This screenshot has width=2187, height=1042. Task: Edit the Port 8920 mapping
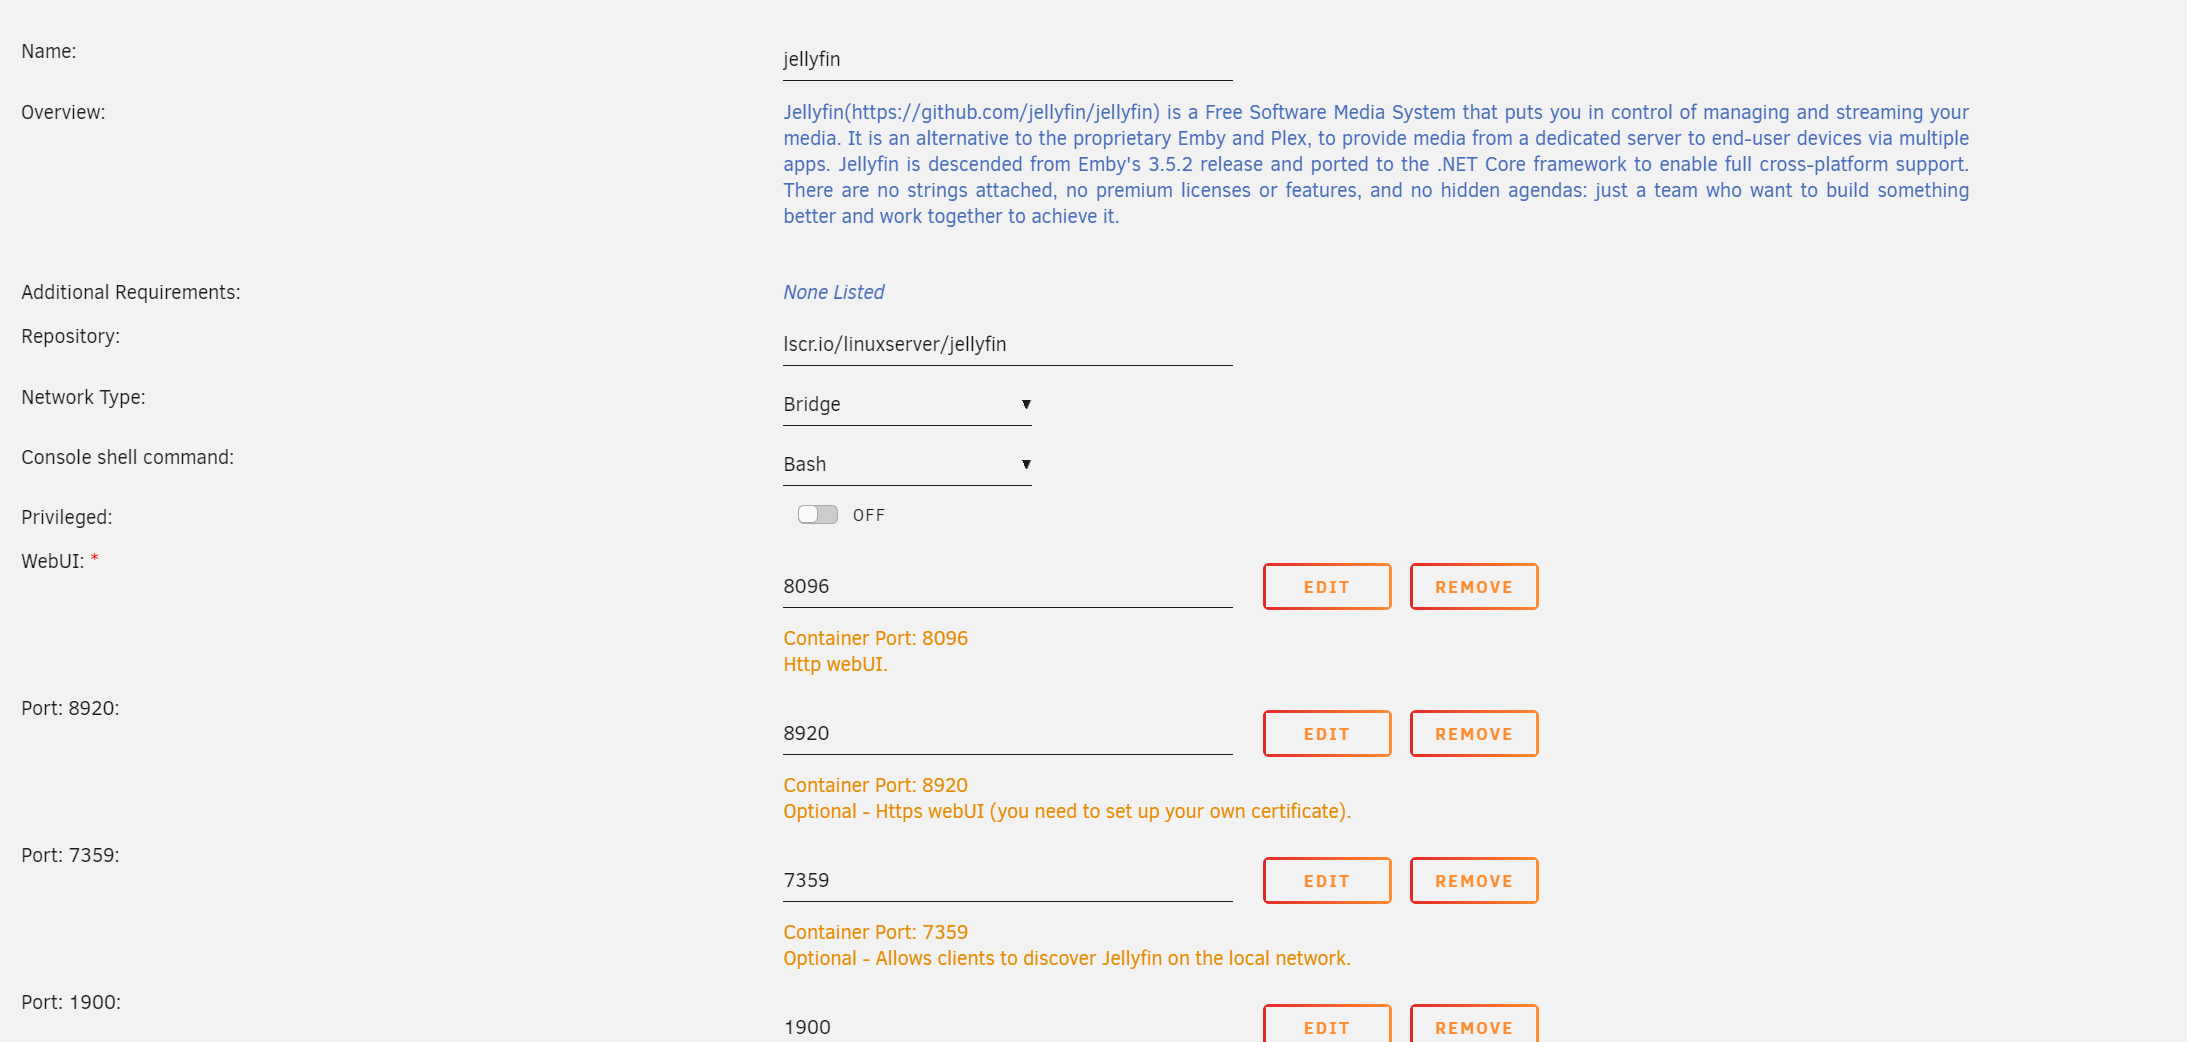pos(1326,734)
